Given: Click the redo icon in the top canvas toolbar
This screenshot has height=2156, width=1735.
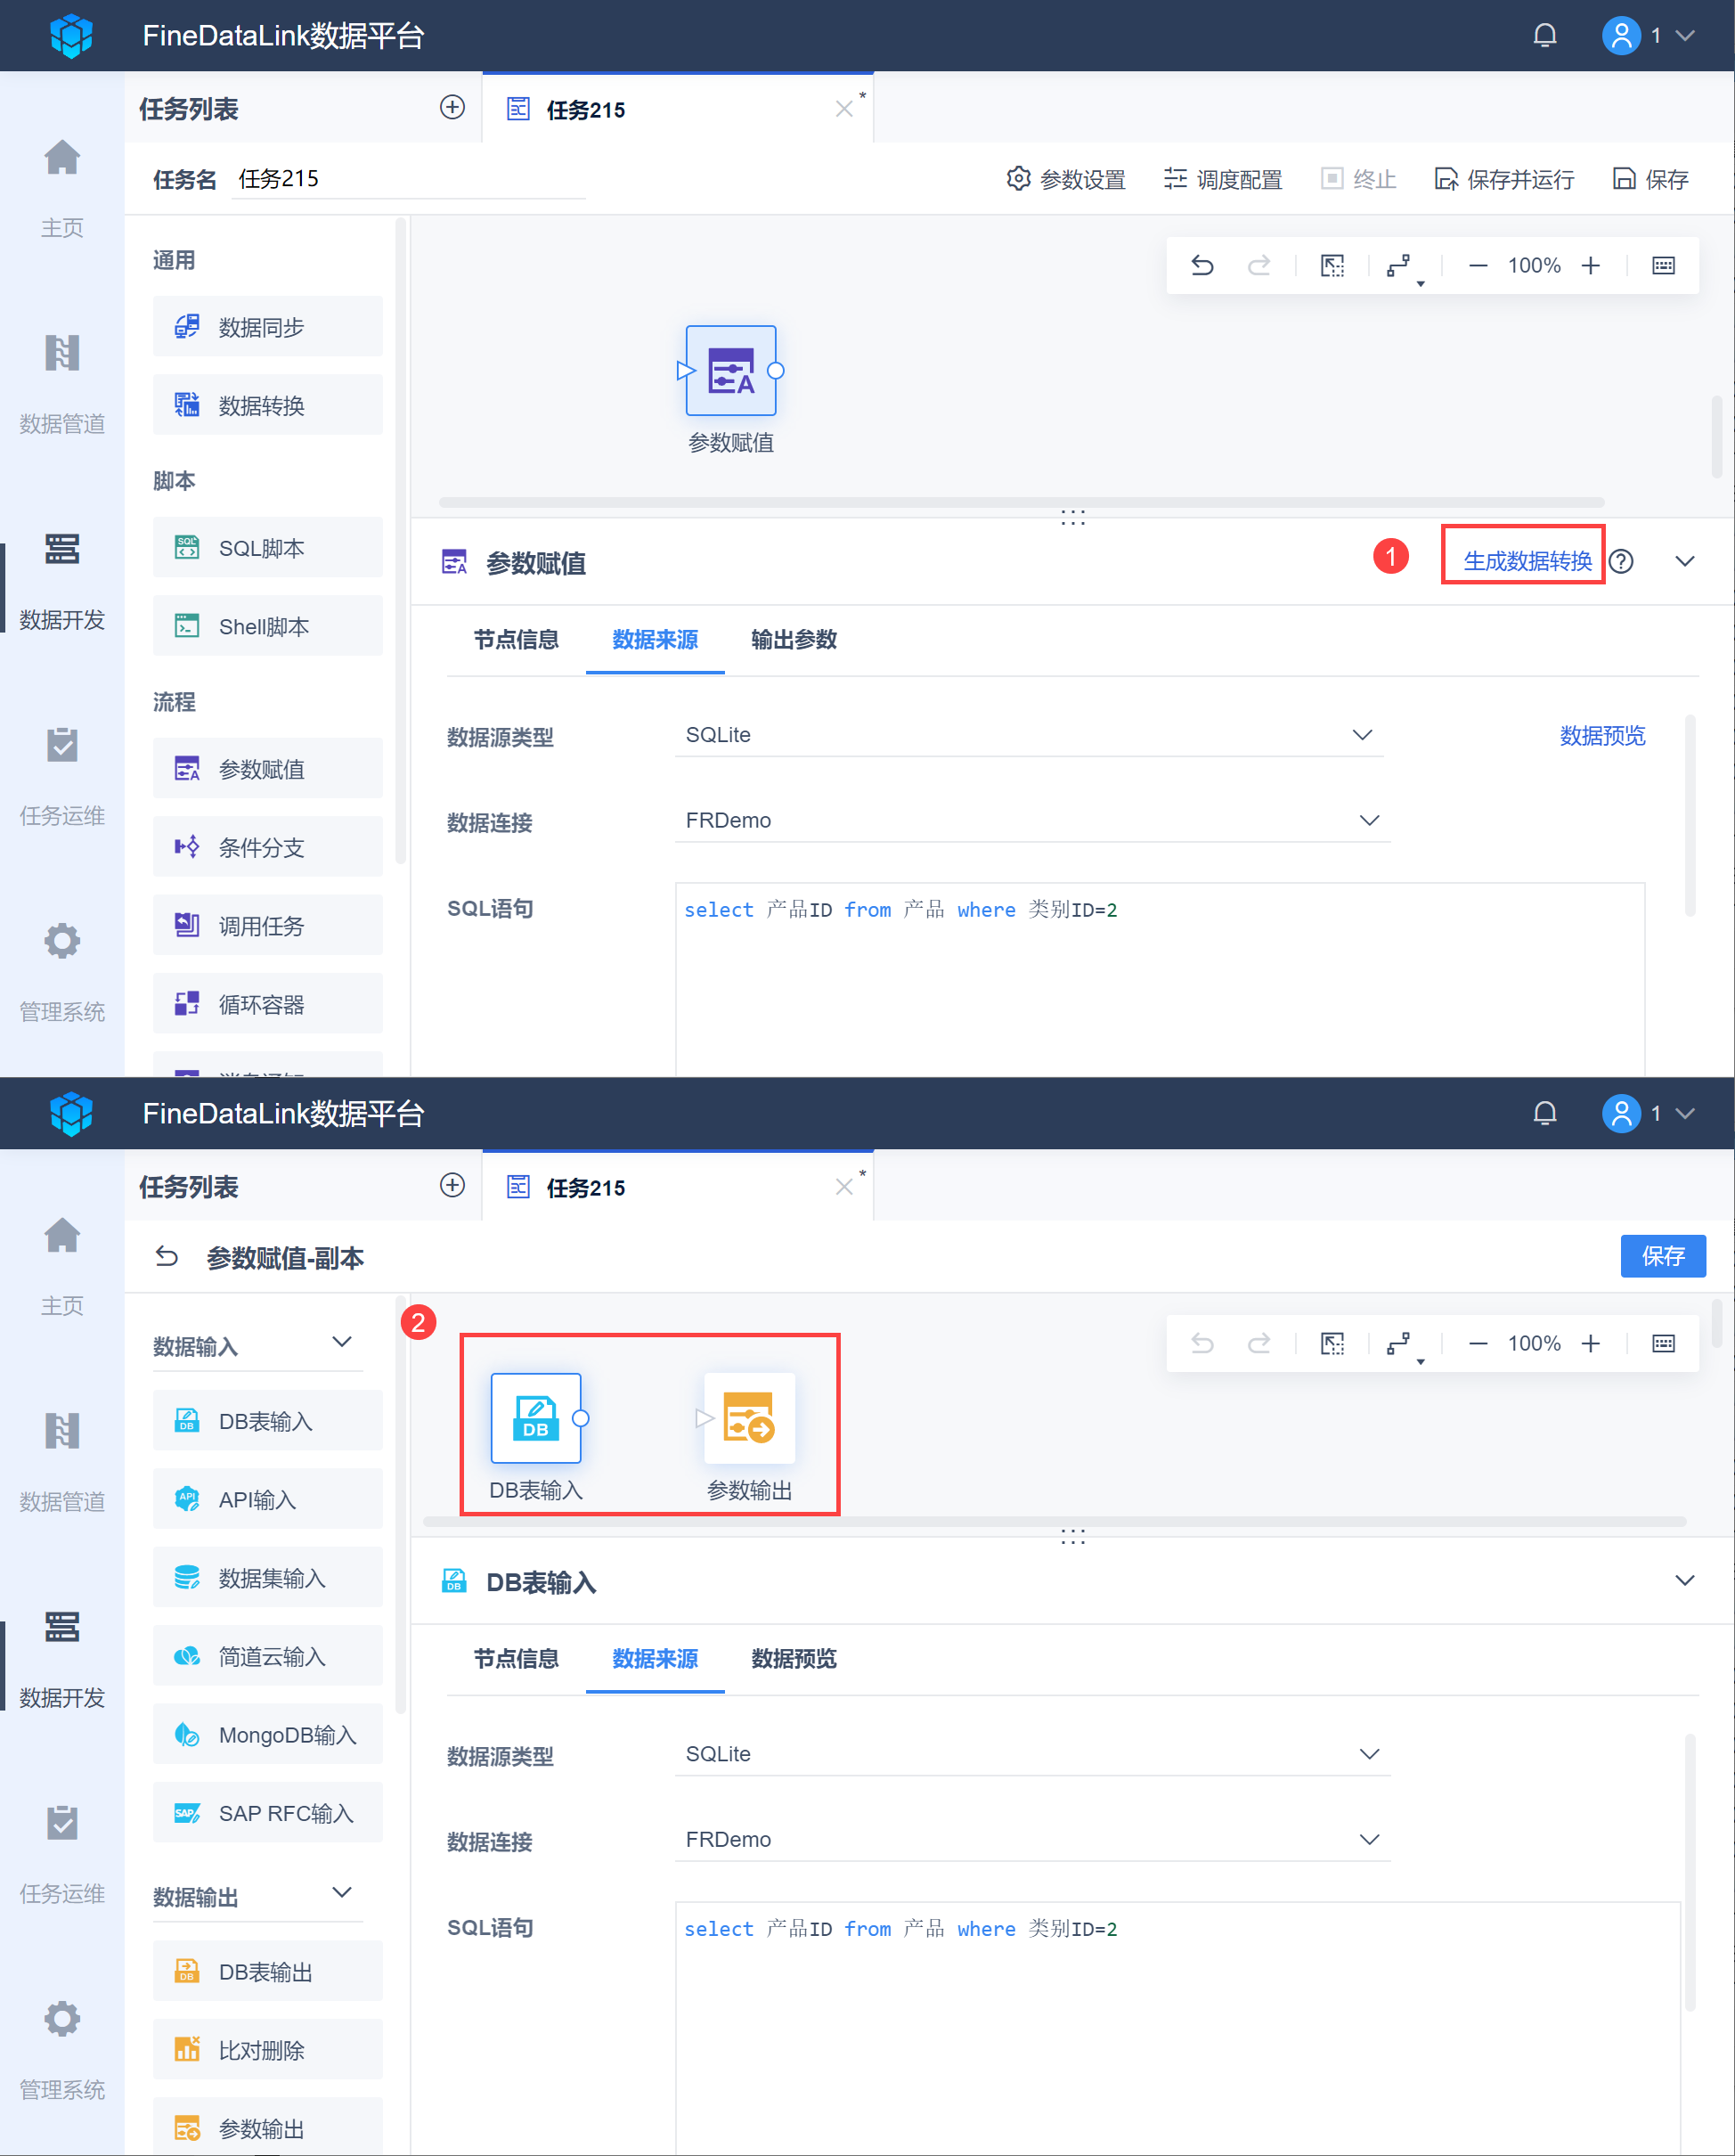Looking at the screenshot, I should click(1259, 265).
